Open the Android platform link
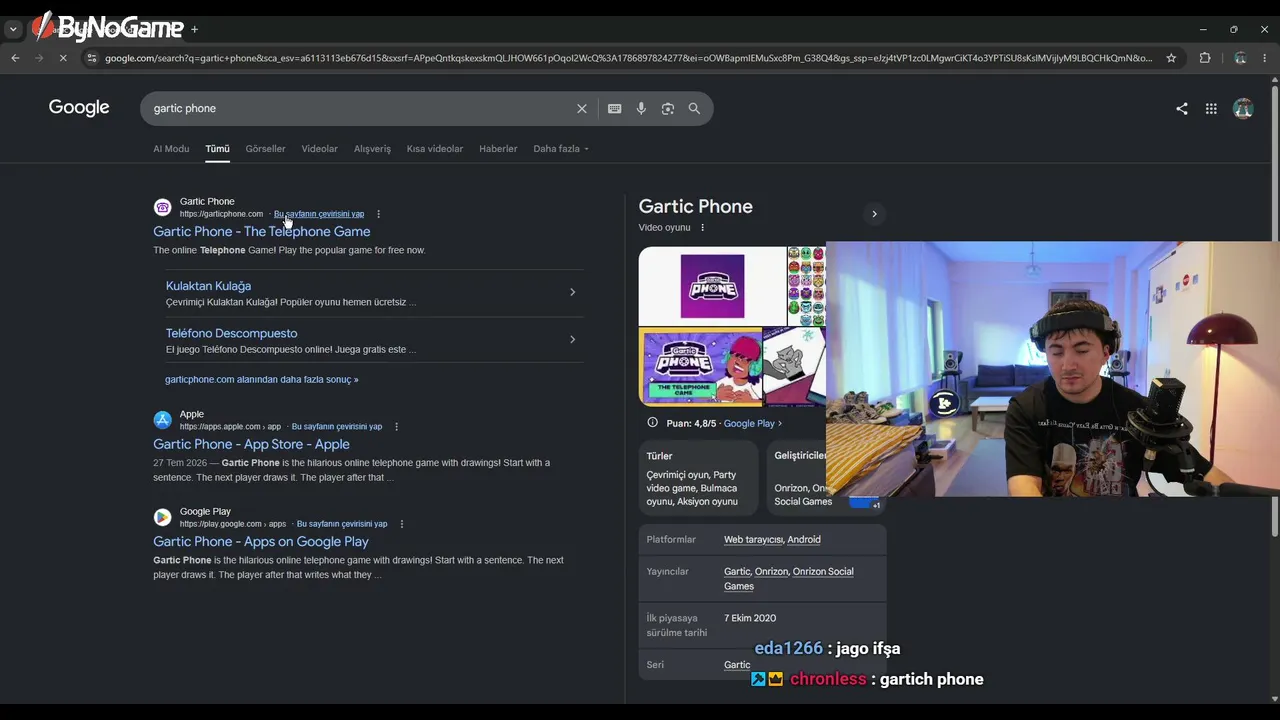Screen dimensions: 1280x720 [x=804, y=540]
